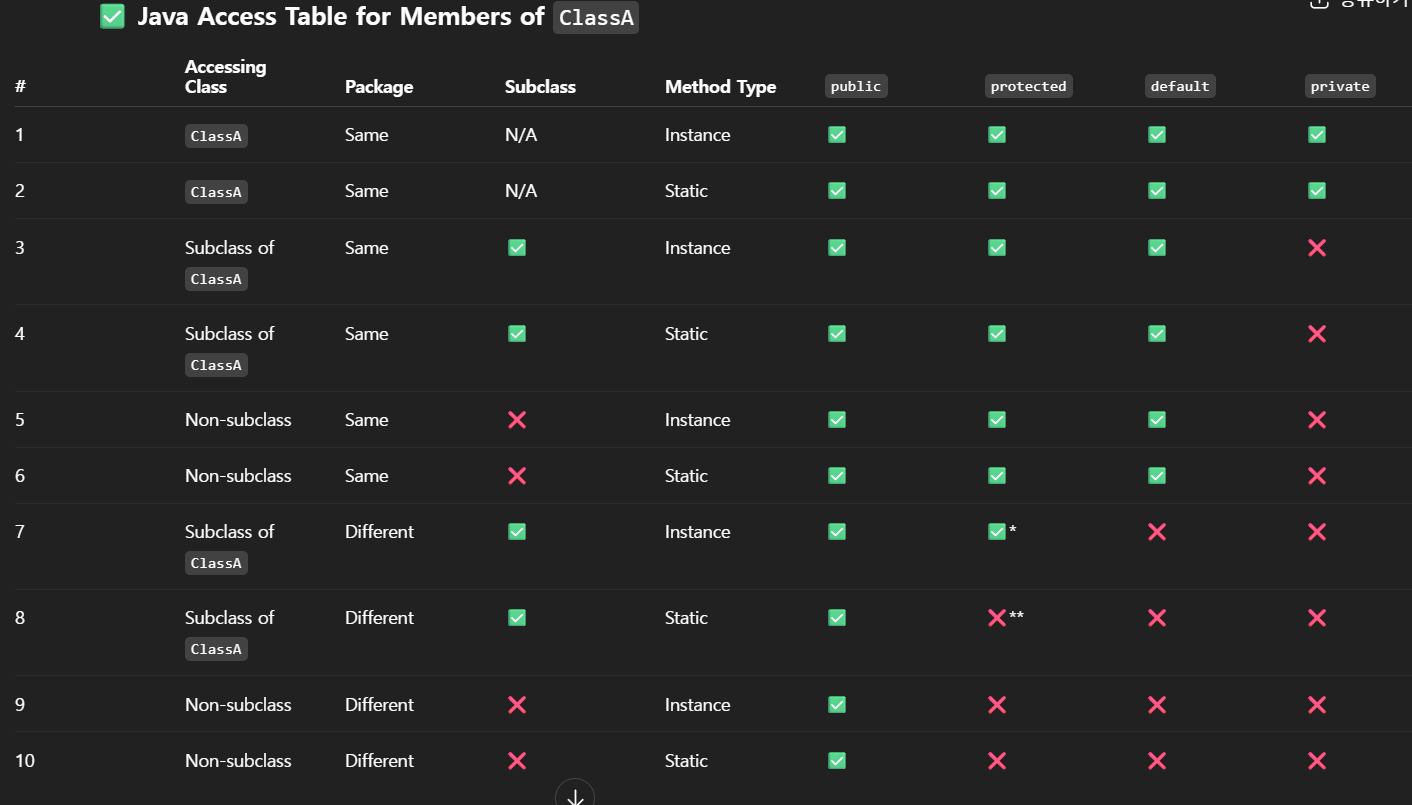This screenshot has width=1412, height=805.
Task: Click the public column header
Action: [x=856, y=86]
